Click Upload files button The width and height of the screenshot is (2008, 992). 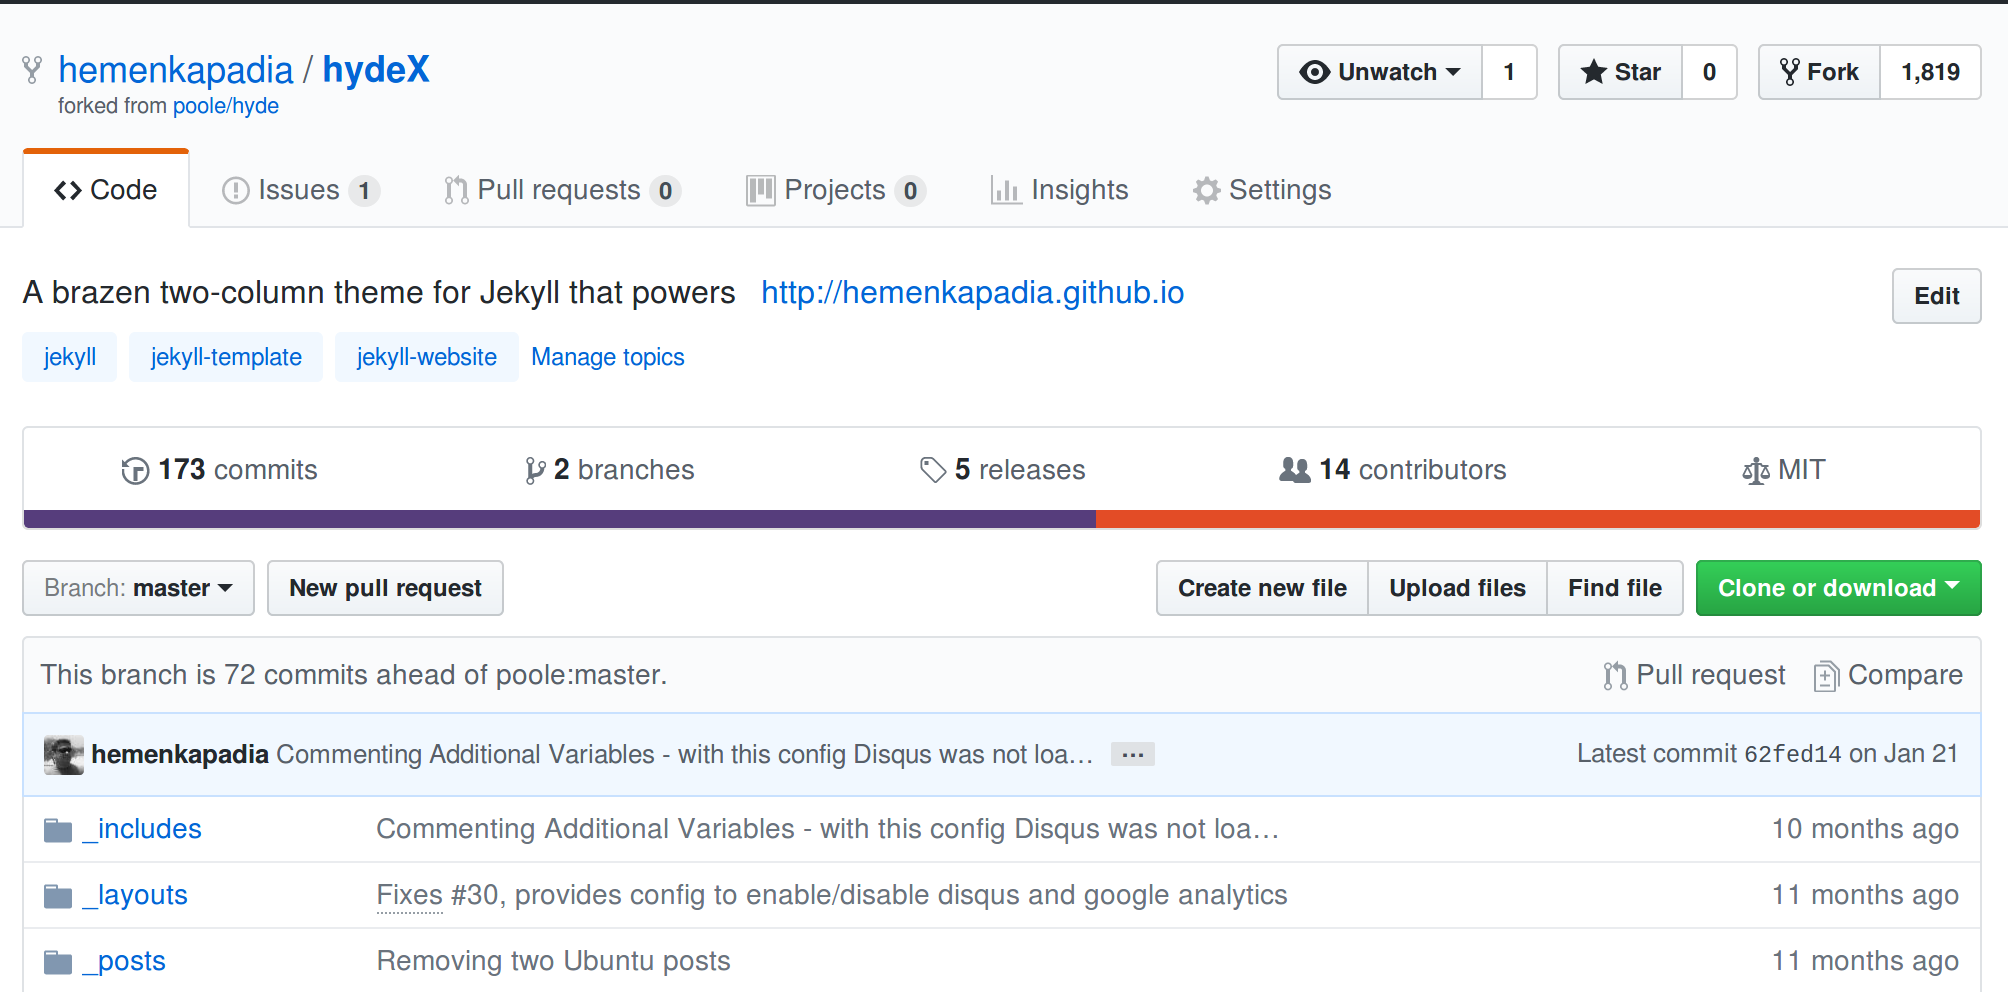(1457, 588)
